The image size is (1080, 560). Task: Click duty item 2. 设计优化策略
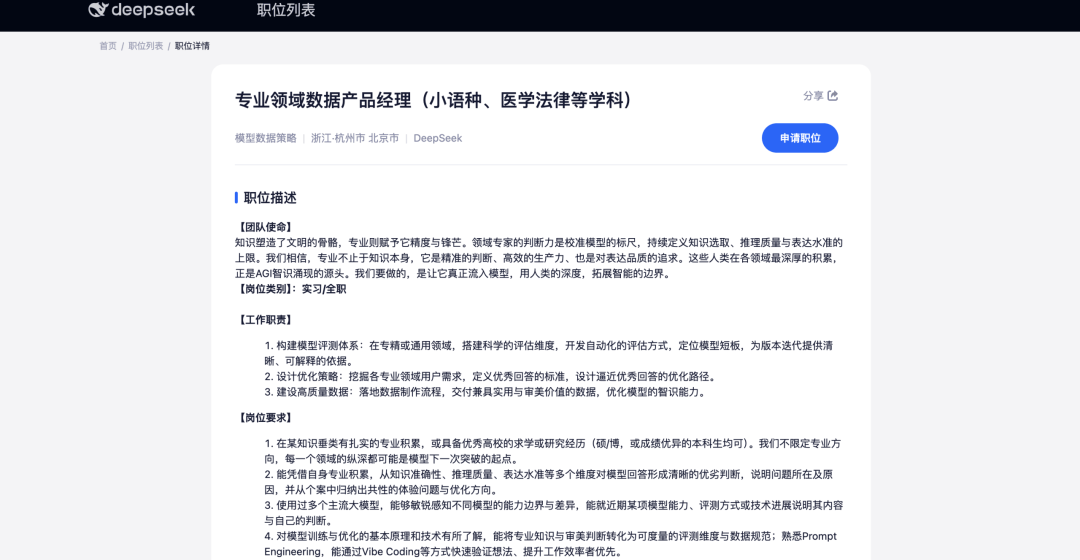click(x=492, y=377)
